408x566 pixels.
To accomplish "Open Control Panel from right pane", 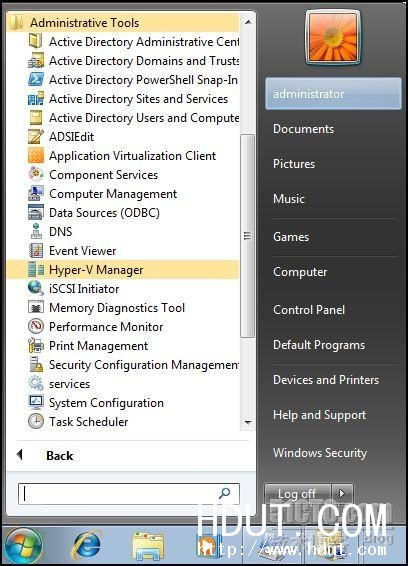I will (x=309, y=310).
